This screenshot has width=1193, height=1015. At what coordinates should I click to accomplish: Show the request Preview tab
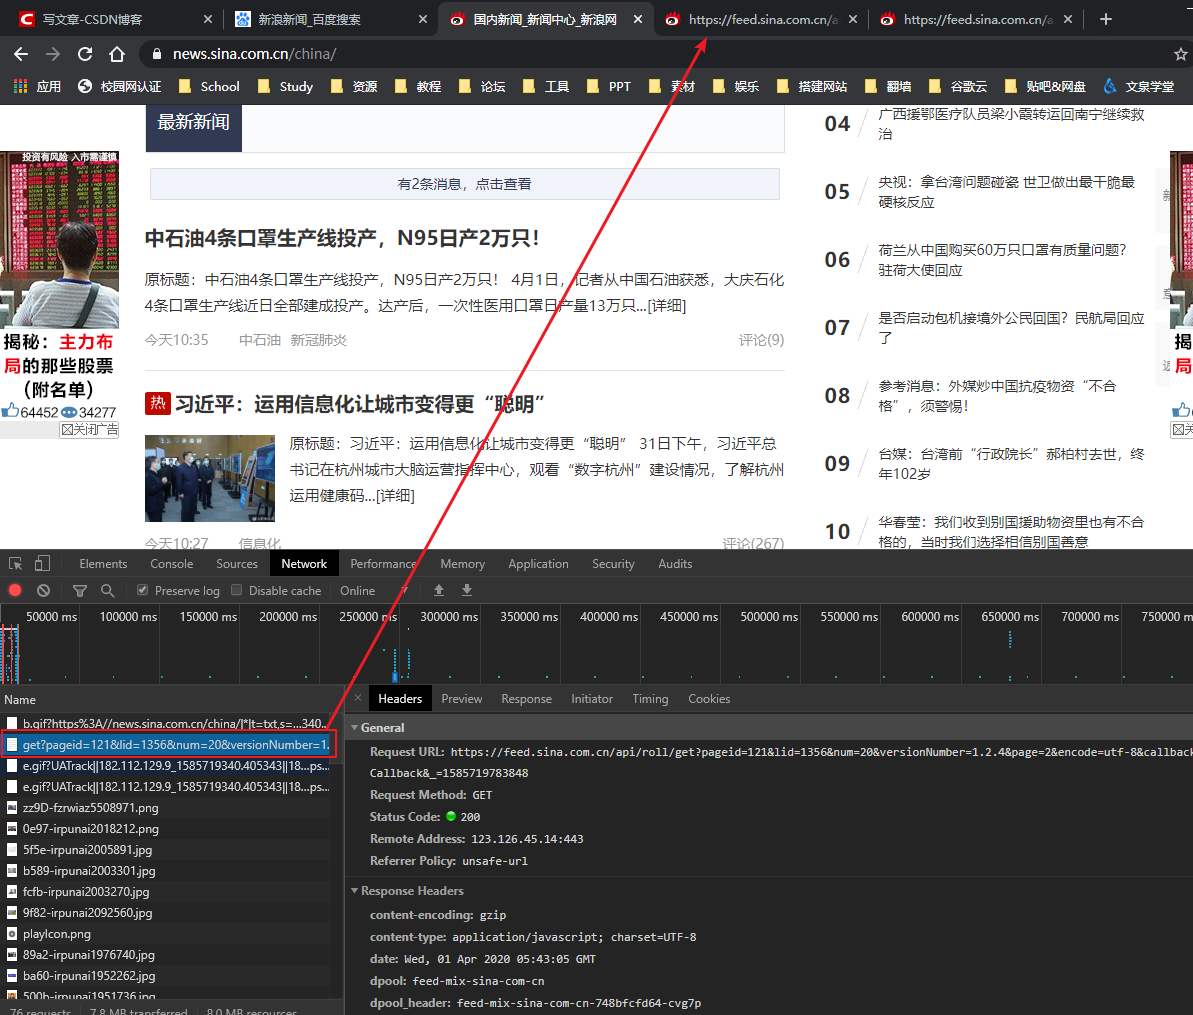tap(461, 698)
